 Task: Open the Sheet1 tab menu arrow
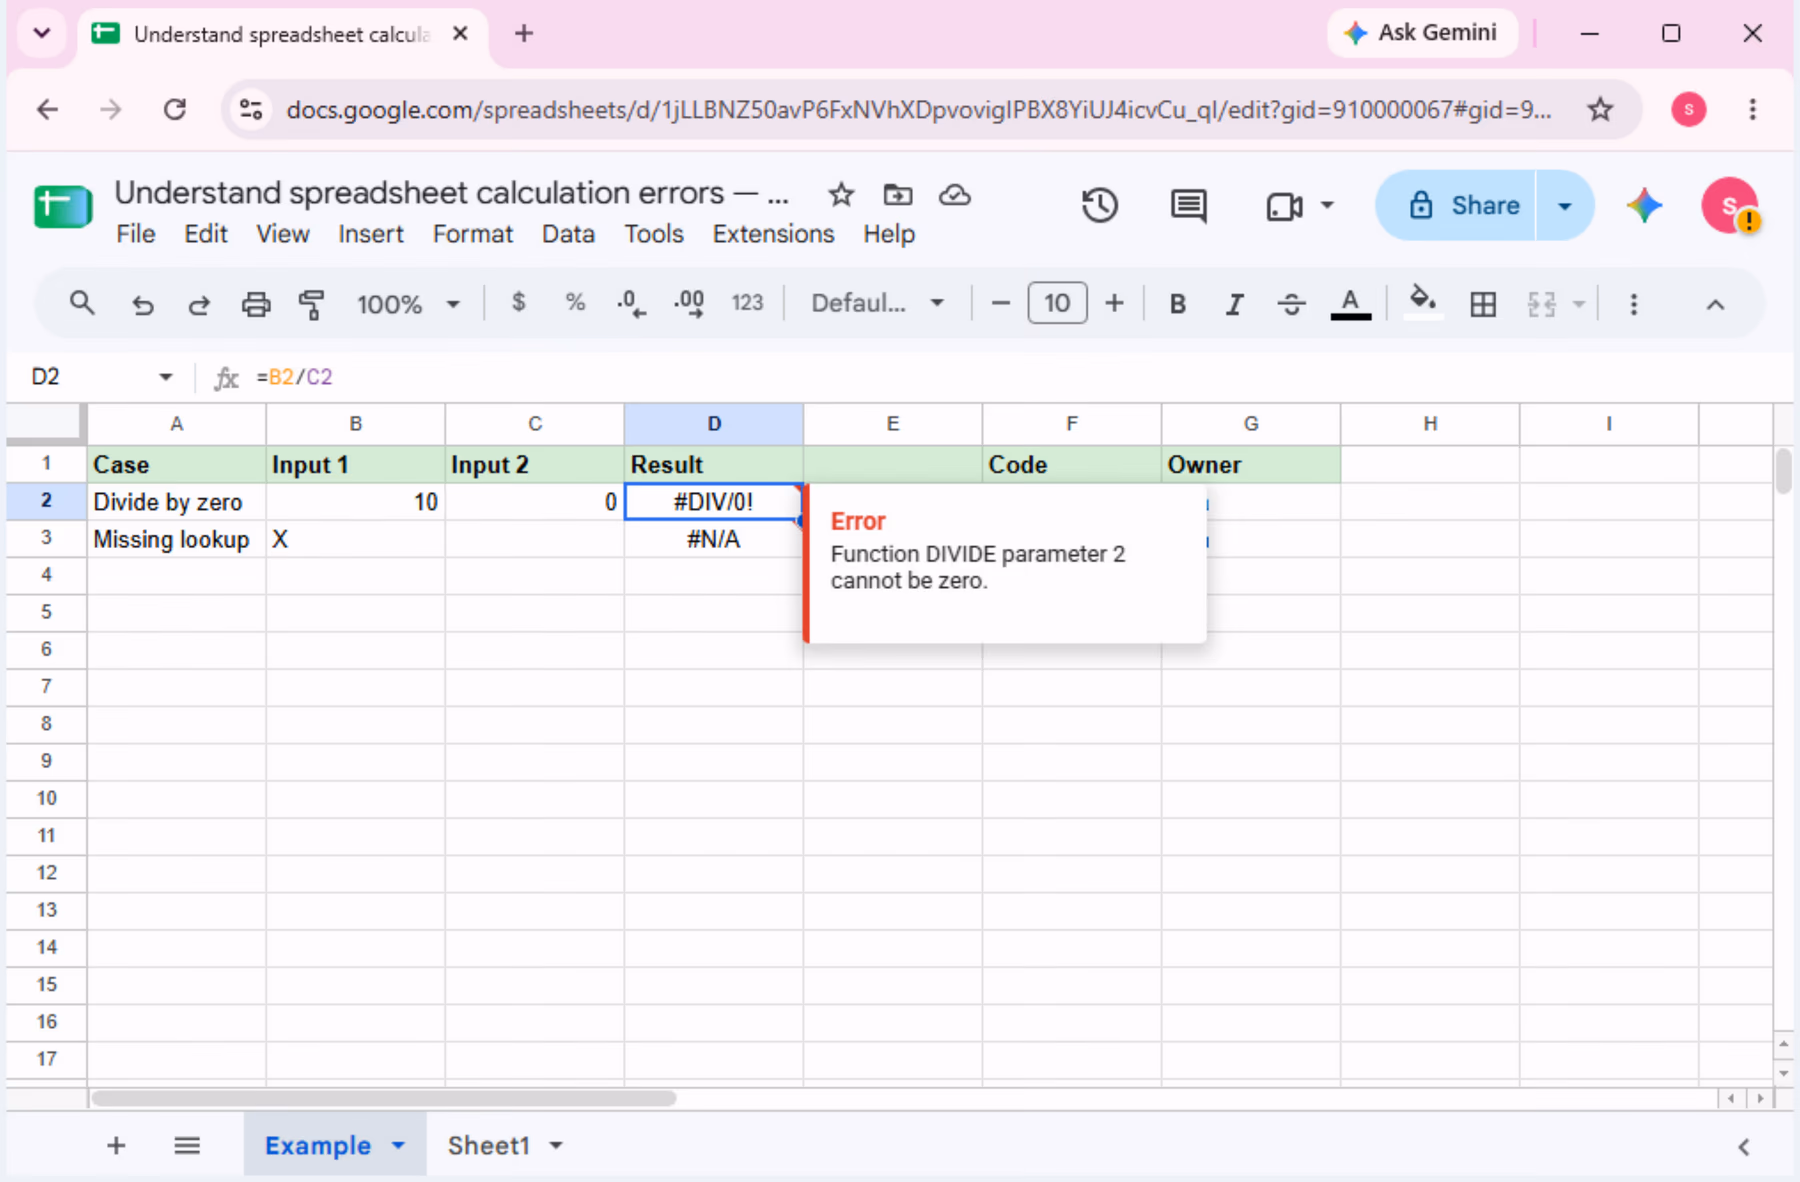[x=556, y=1146]
